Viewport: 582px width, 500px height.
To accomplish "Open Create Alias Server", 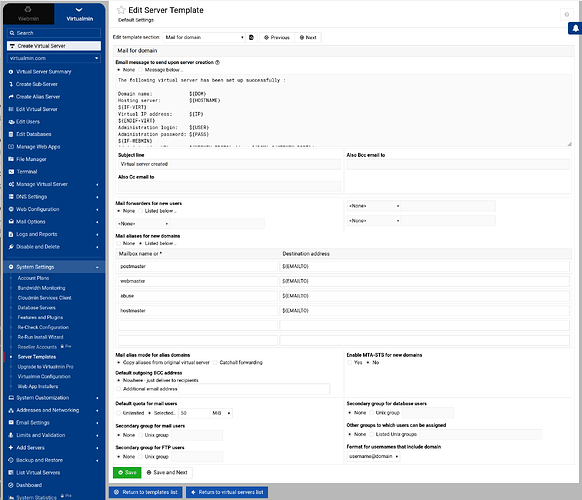I will (38, 97).
